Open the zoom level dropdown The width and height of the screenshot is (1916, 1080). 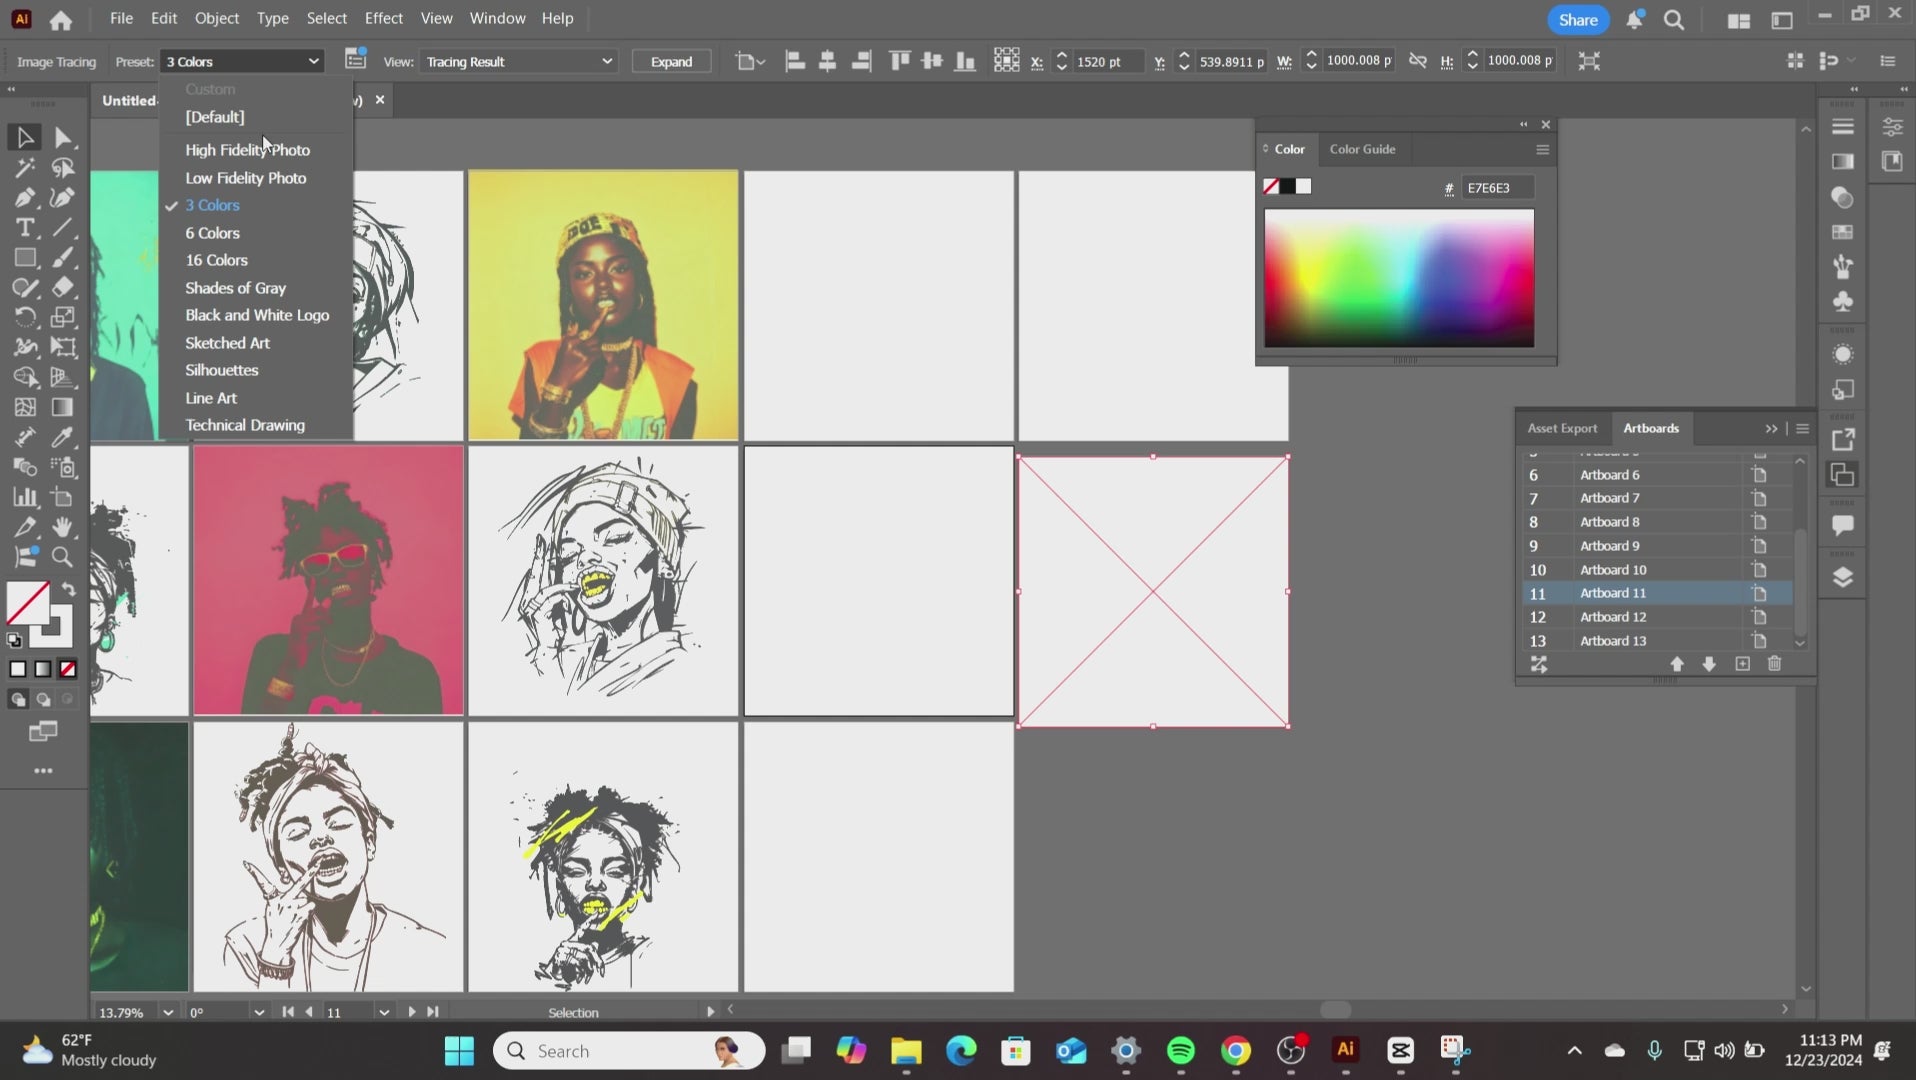tap(168, 1012)
